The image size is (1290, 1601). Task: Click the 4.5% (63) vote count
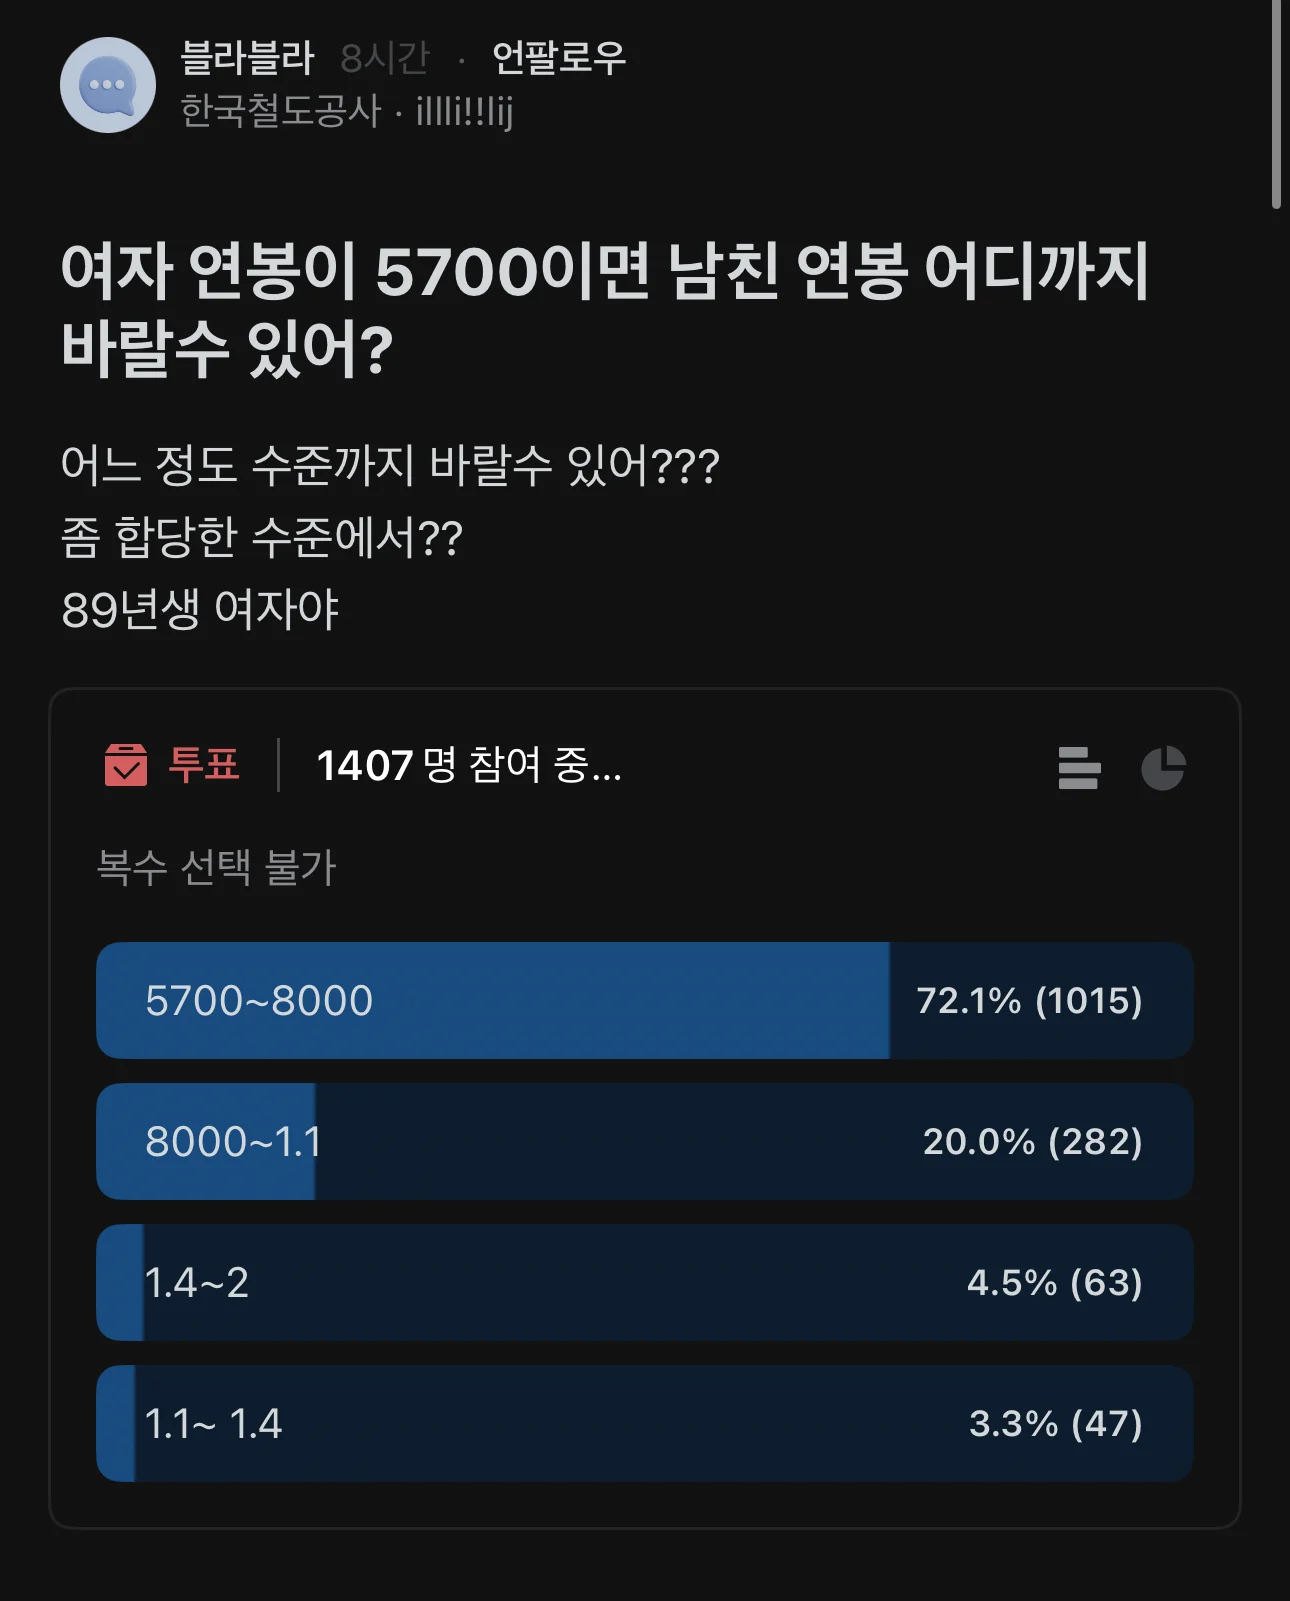pos(1054,1283)
